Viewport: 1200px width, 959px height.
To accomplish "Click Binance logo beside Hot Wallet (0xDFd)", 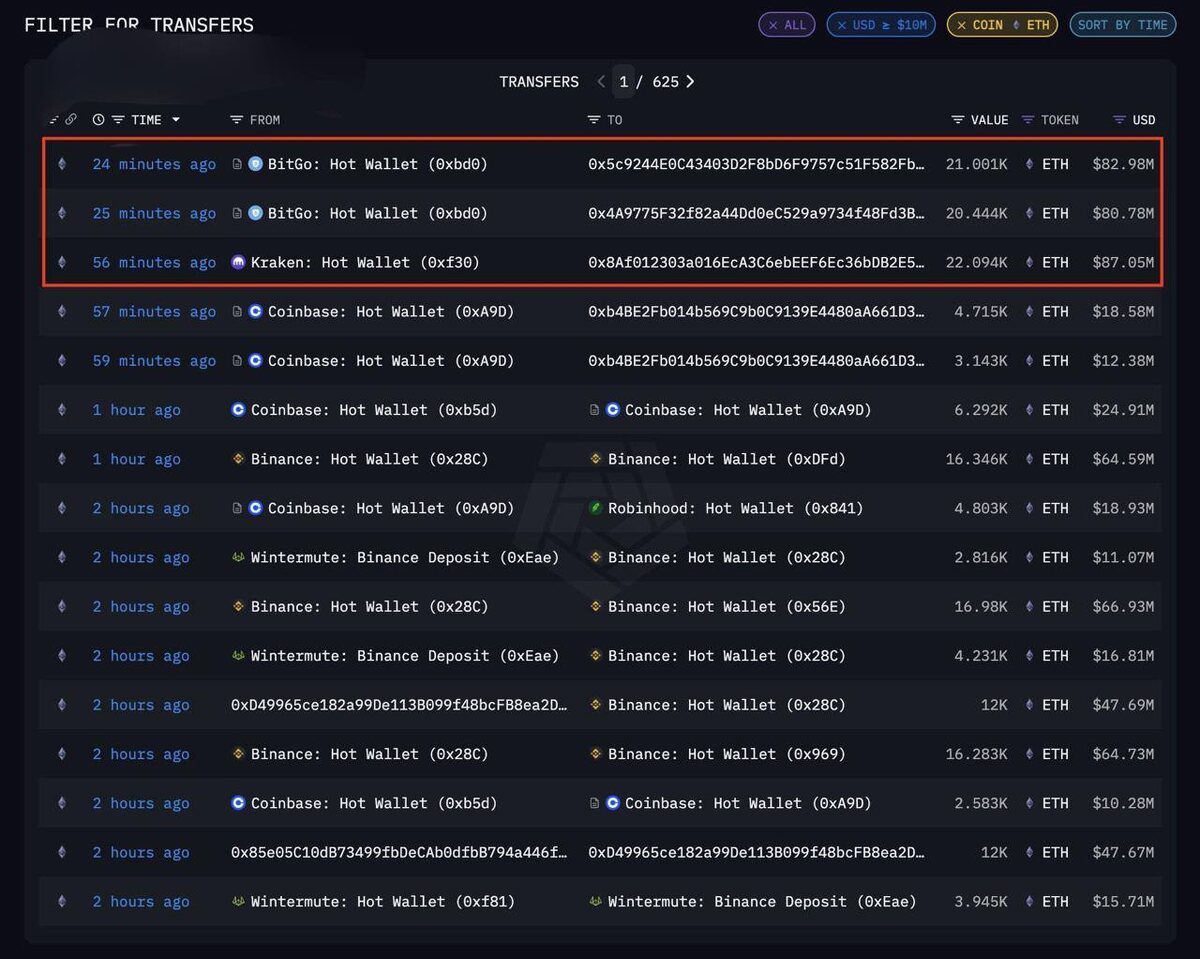I will point(596,459).
